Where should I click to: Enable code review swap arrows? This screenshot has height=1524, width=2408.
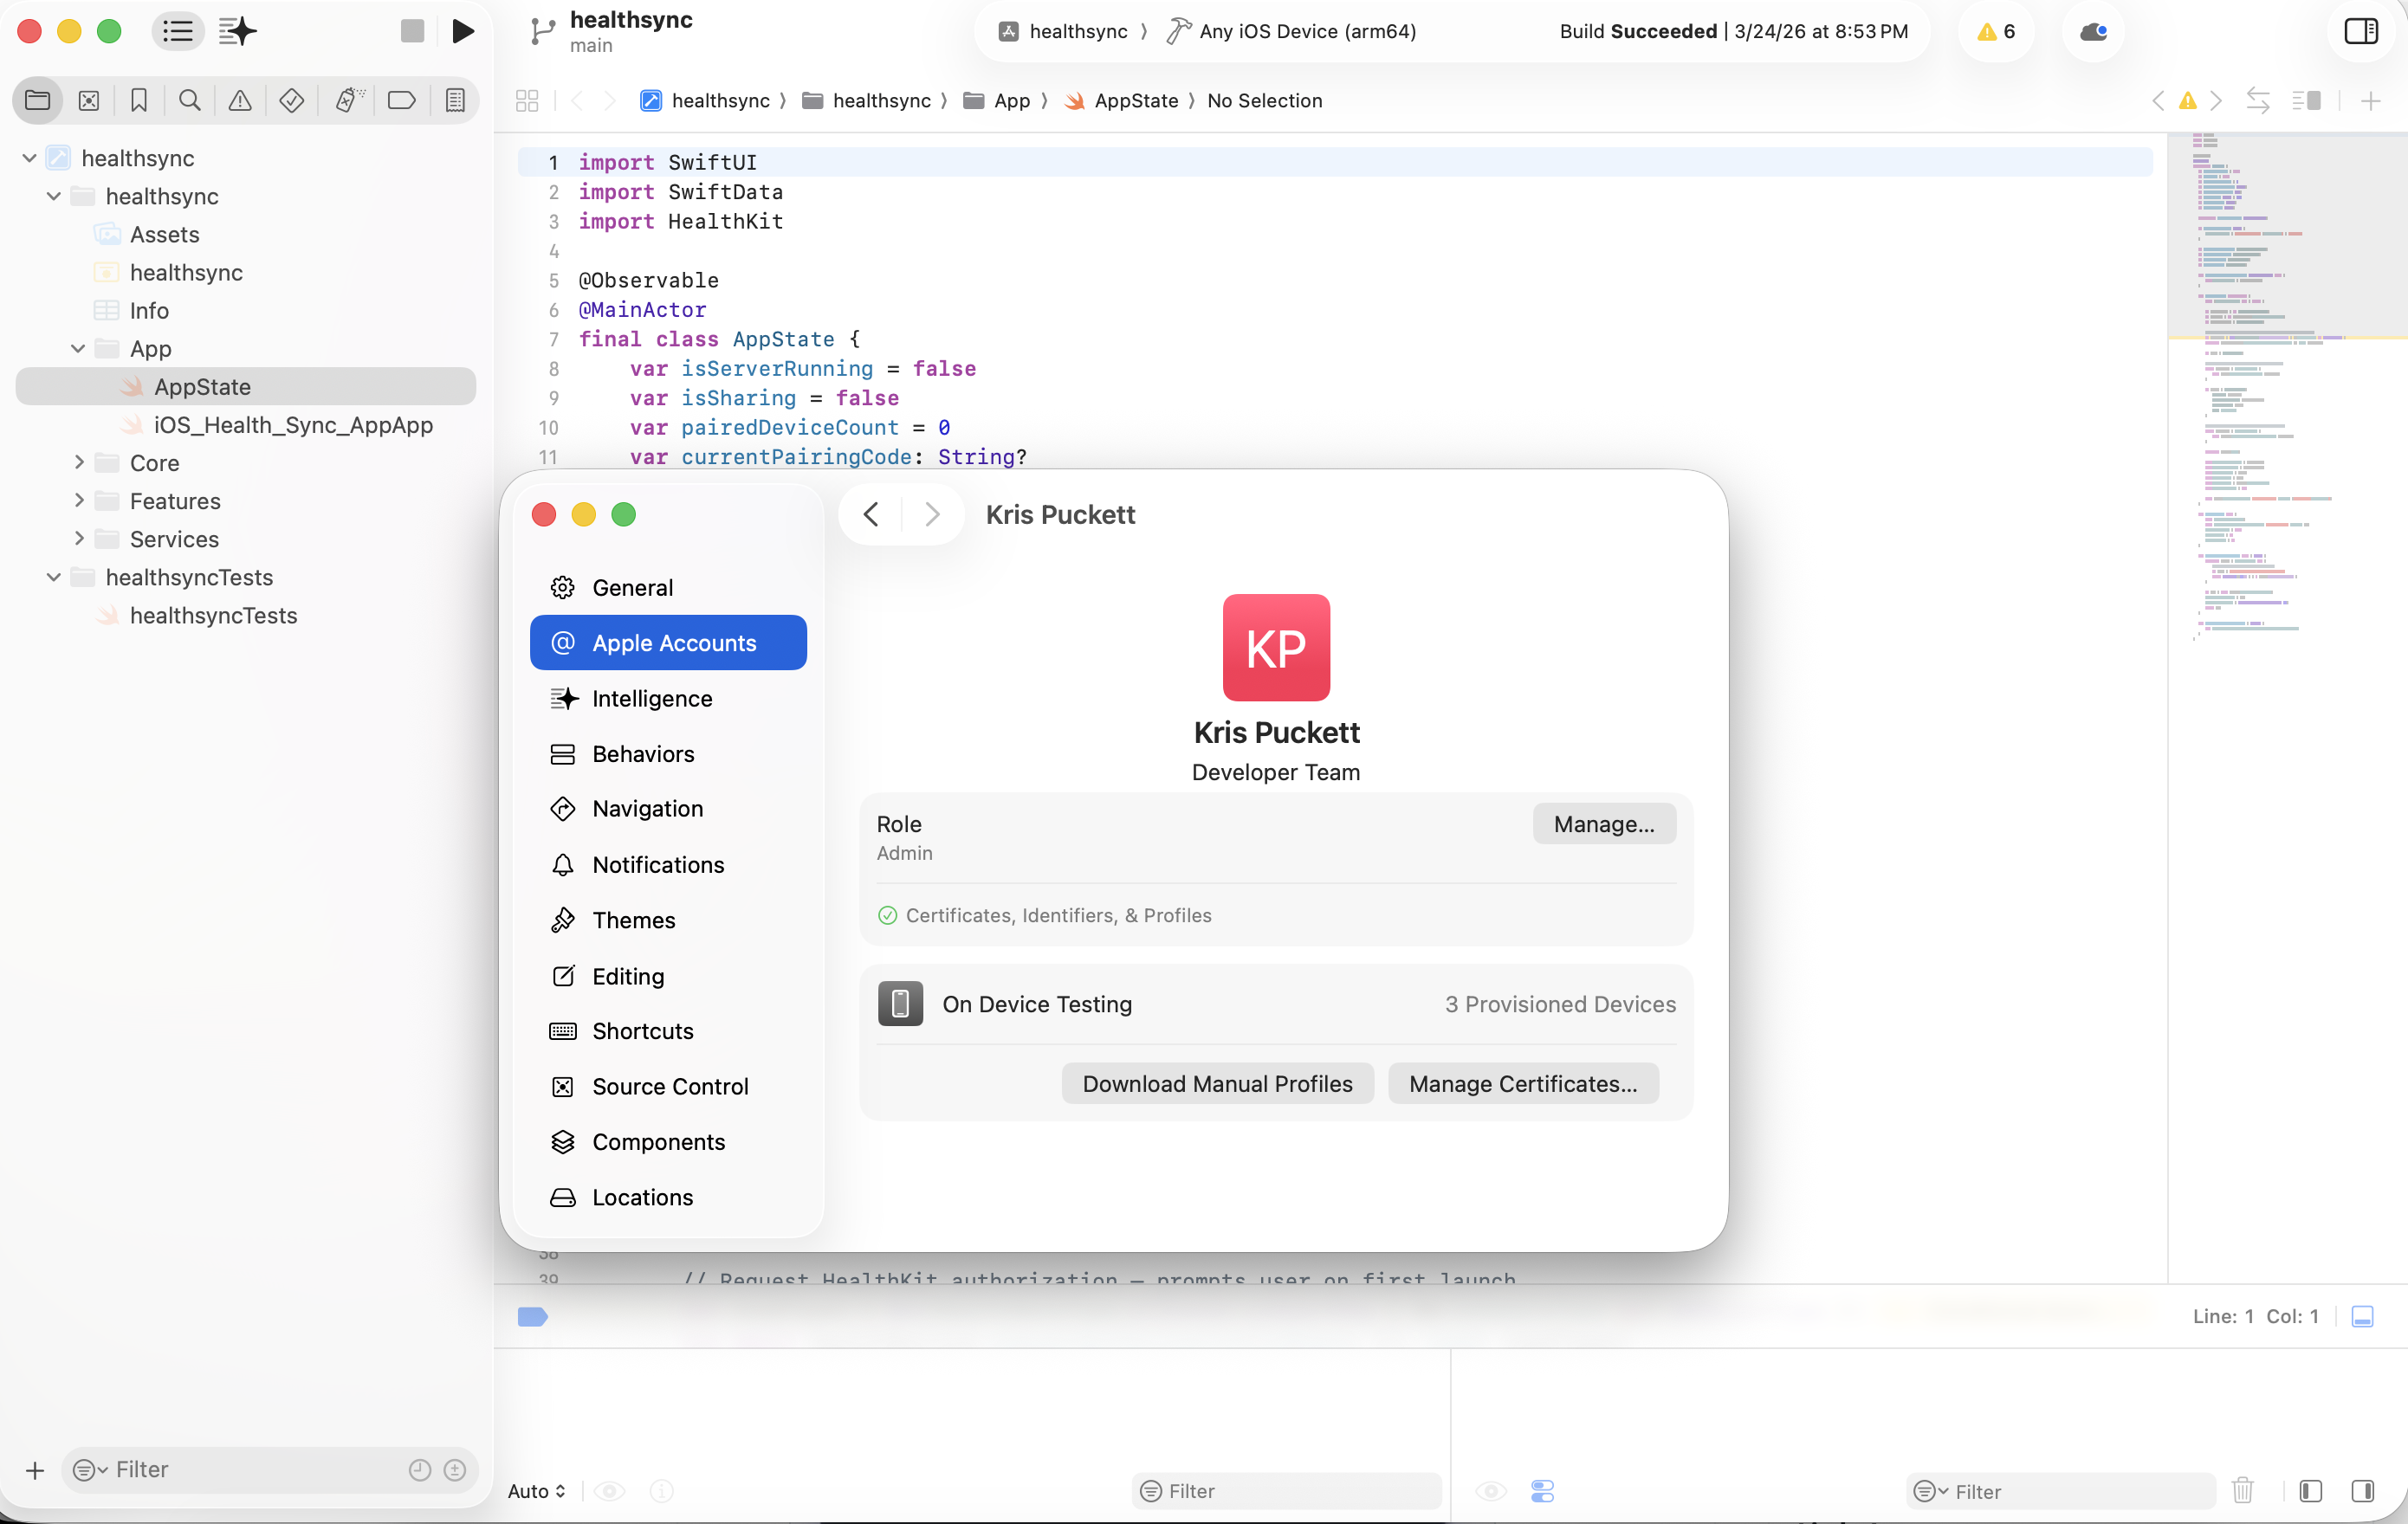point(2258,100)
